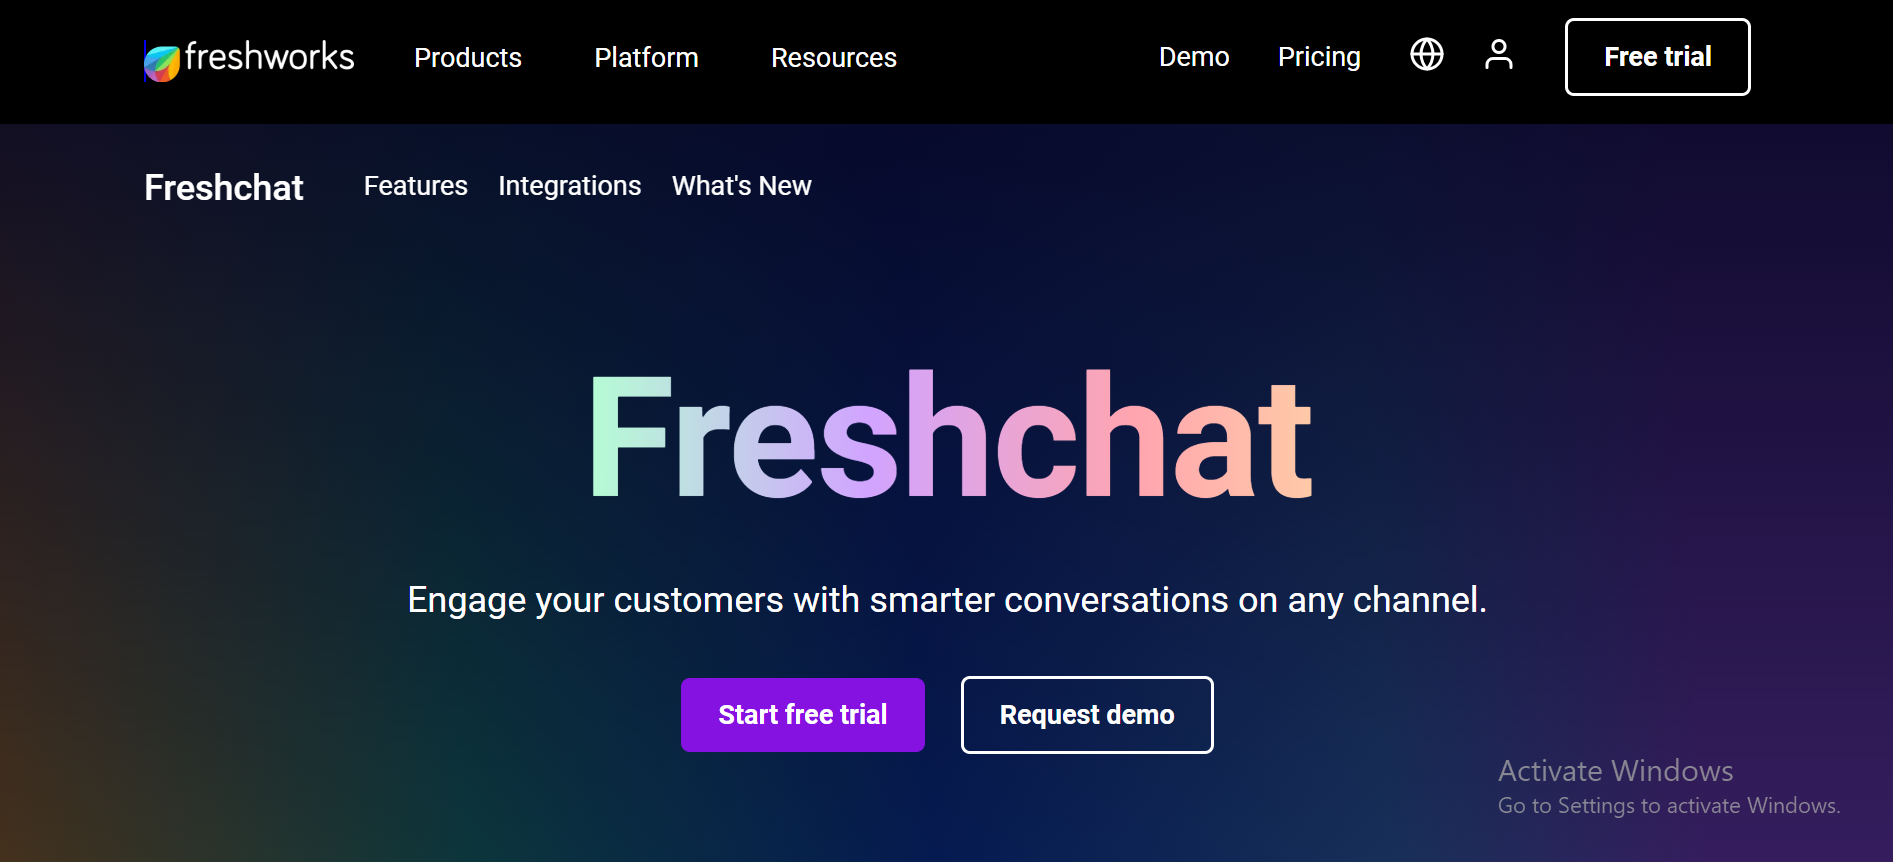Go to the Demo page link
The image size is (1893, 862).
(1193, 57)
